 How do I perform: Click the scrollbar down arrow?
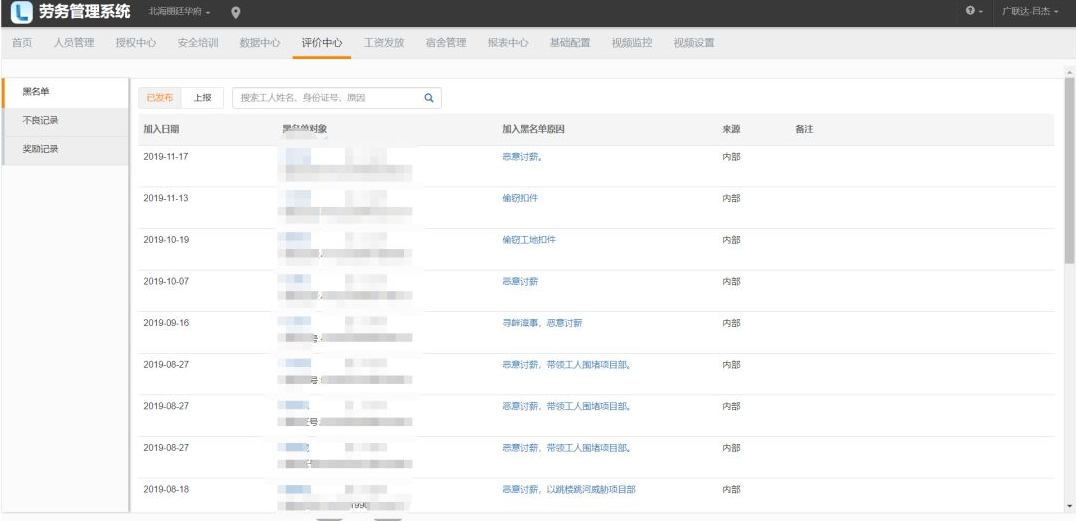point(1069,506)
